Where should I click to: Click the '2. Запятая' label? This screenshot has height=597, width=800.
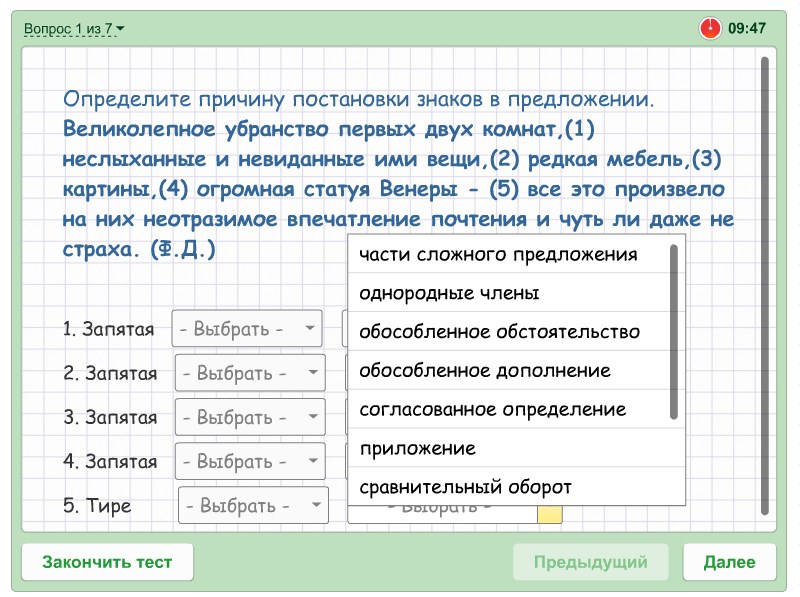[110, 374]
